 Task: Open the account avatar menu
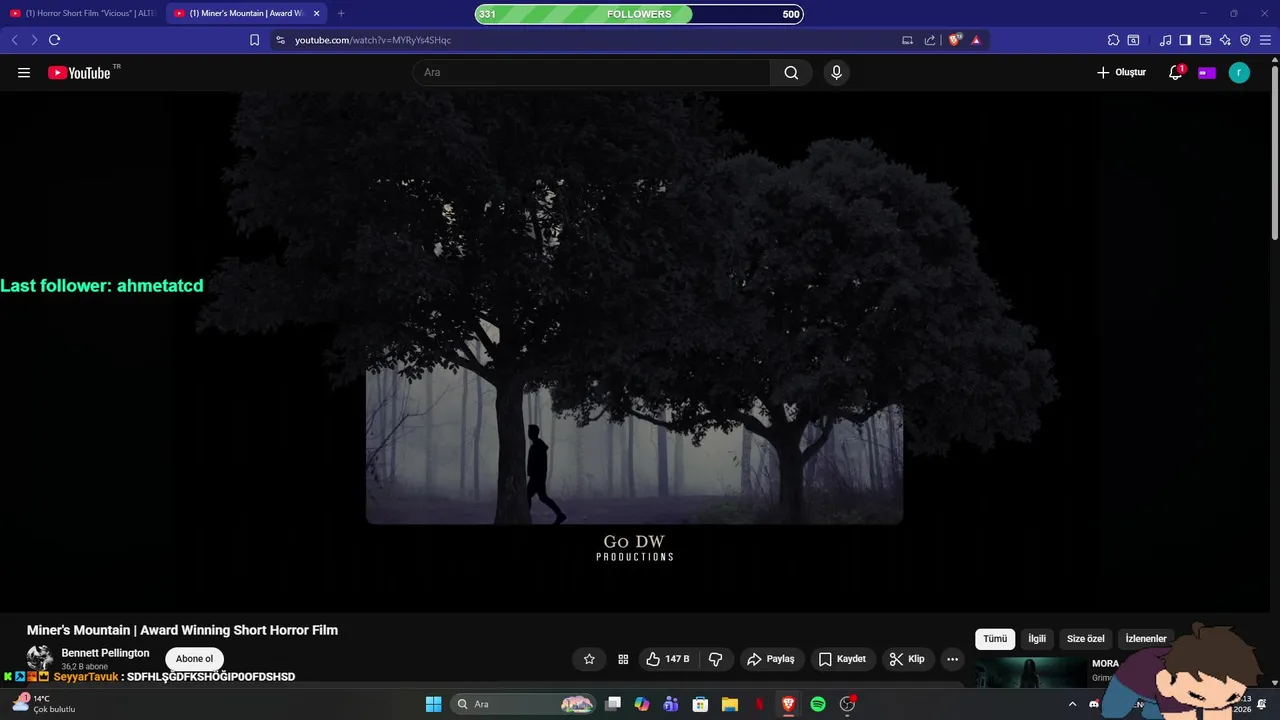click(x=1239, y=72)
